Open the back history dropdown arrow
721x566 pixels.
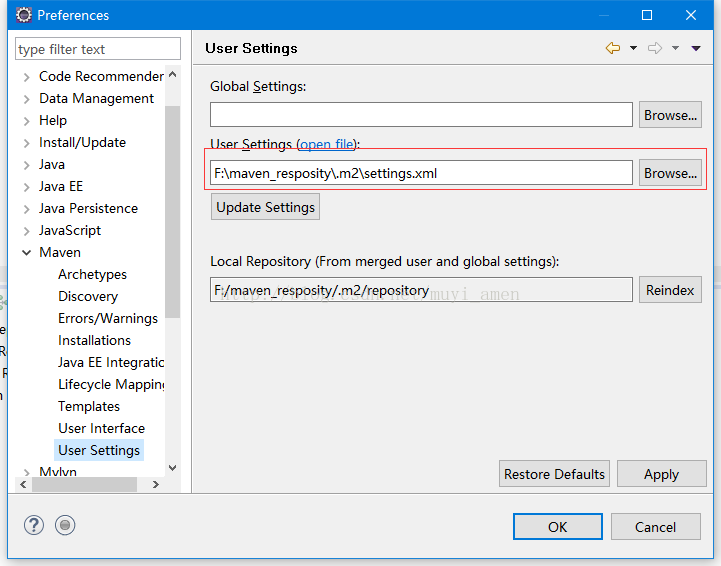633,48
